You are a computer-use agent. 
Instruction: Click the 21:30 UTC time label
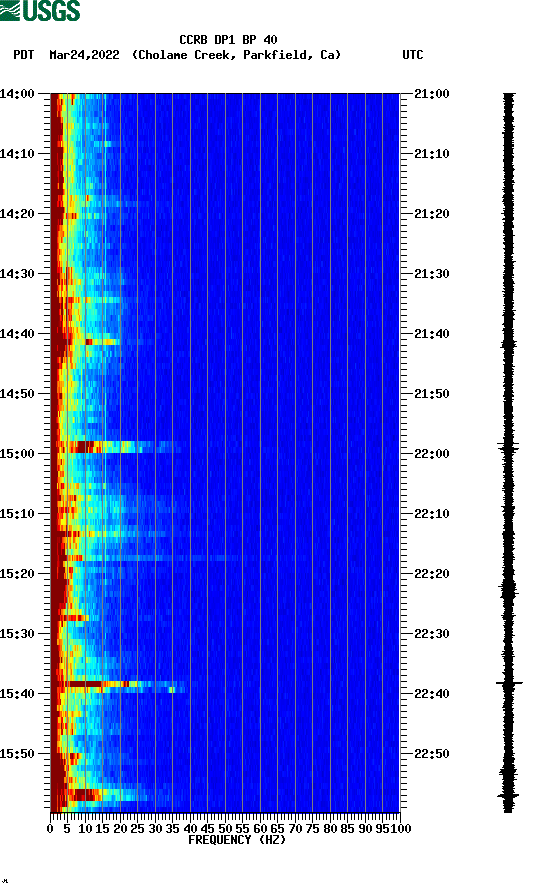click(x=431, y=274)
